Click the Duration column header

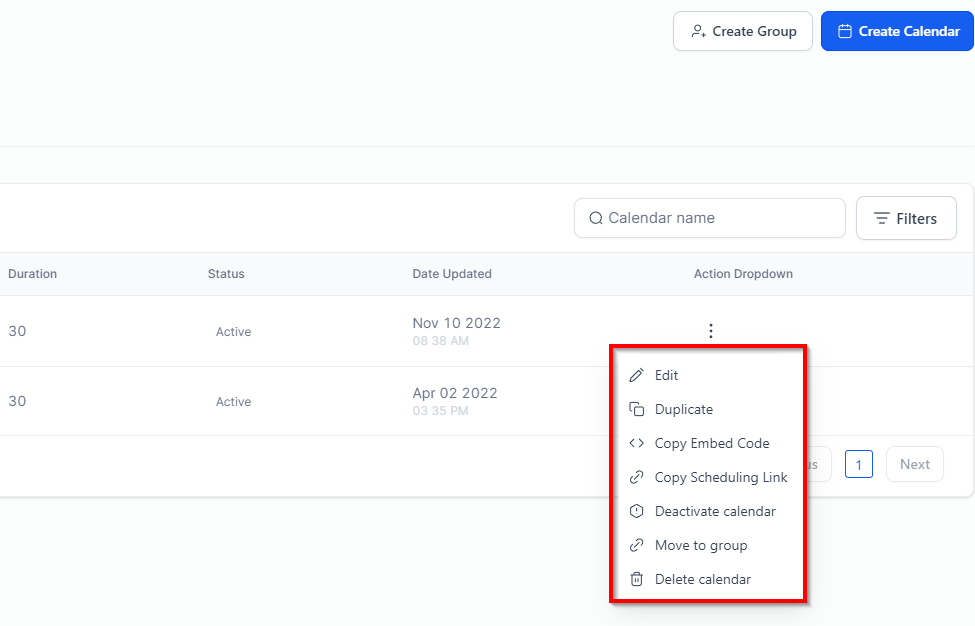tap(32, 274)
